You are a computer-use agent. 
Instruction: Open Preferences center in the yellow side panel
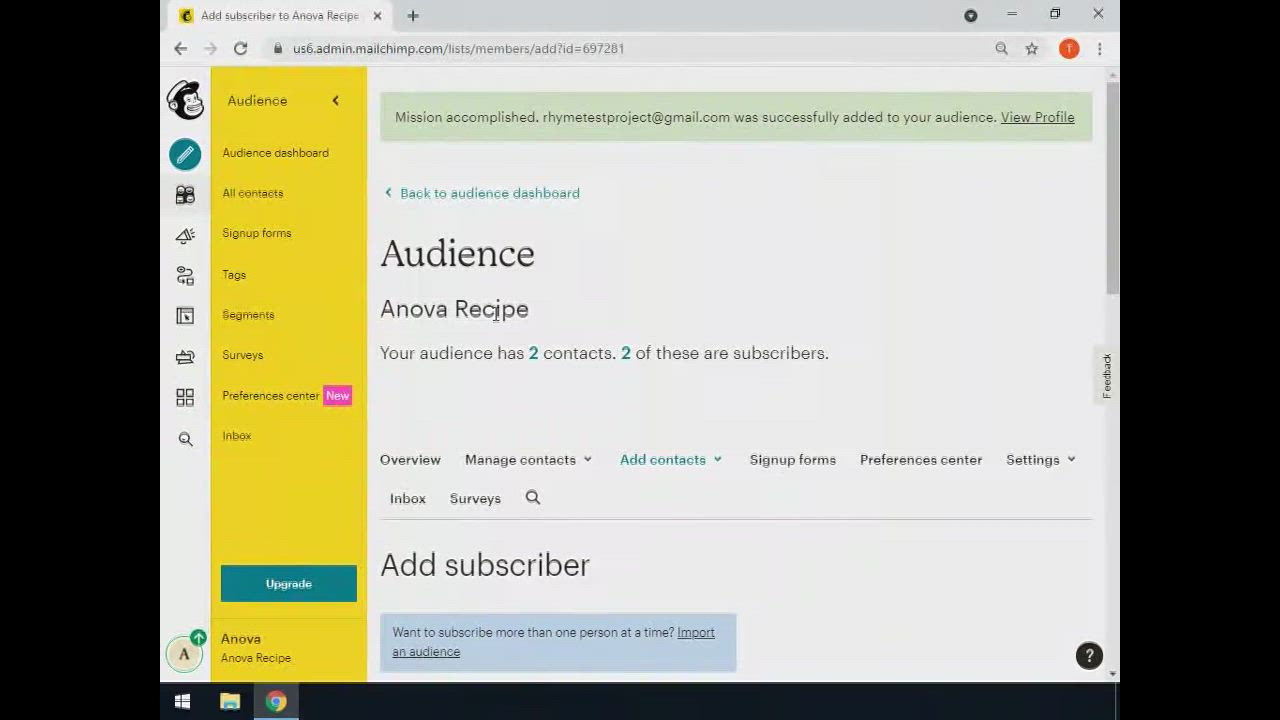point(270,396)
